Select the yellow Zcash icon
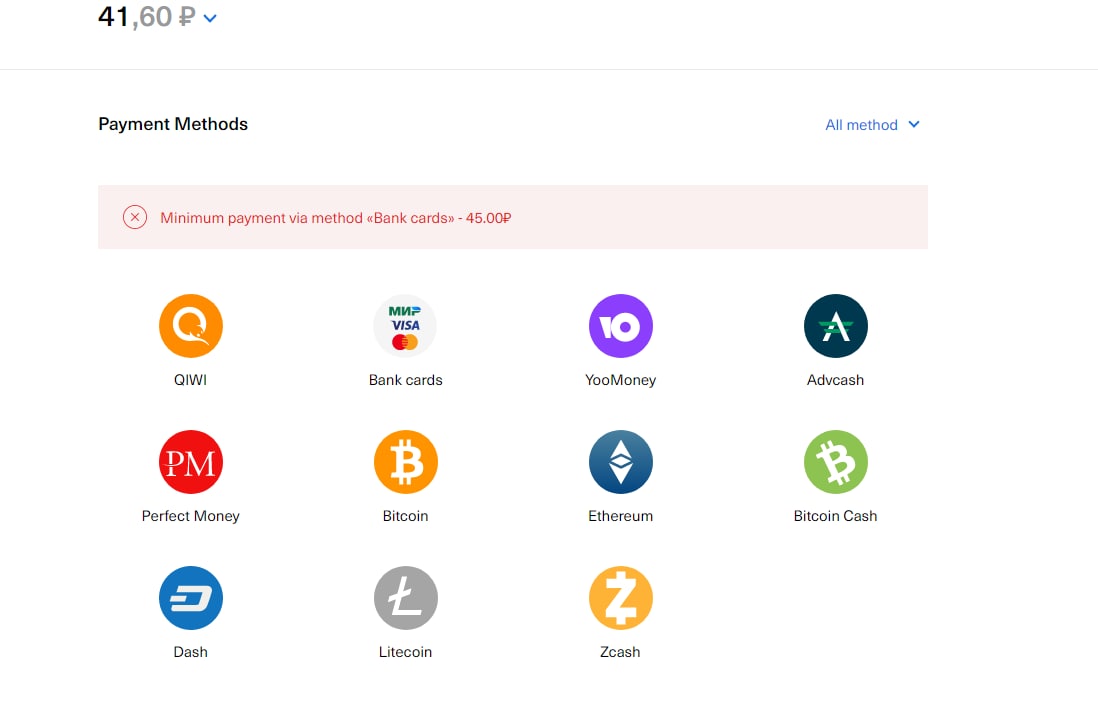 coord(620,597)
